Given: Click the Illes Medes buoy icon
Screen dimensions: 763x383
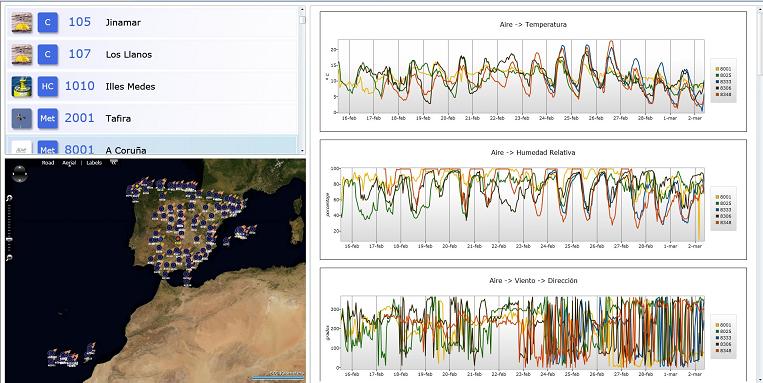Looking at the screenshot, I should coord(21,87).
